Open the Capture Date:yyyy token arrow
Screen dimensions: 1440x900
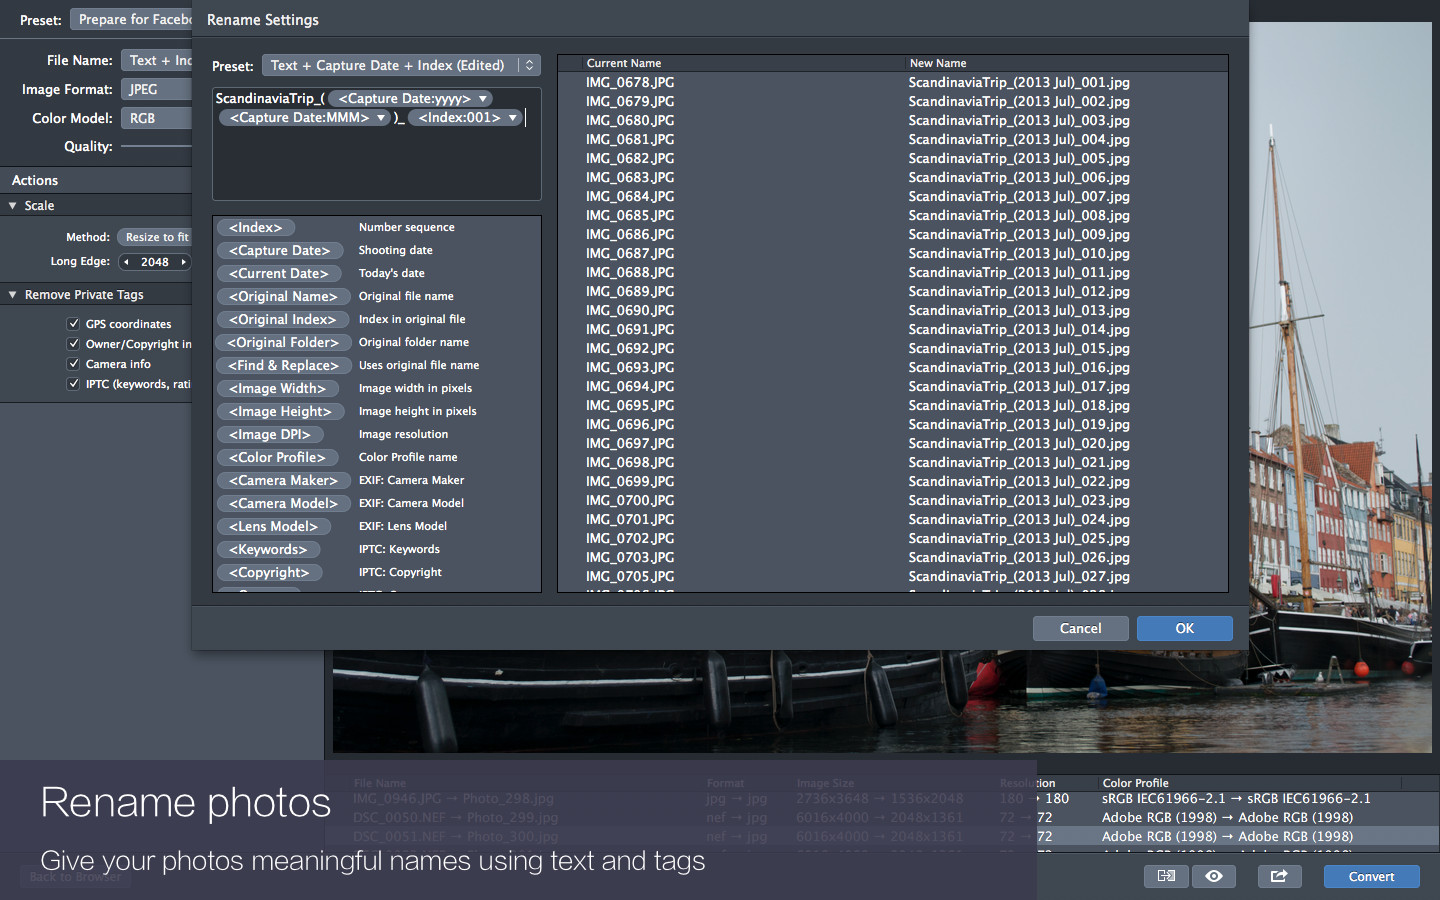pos(483,99)
